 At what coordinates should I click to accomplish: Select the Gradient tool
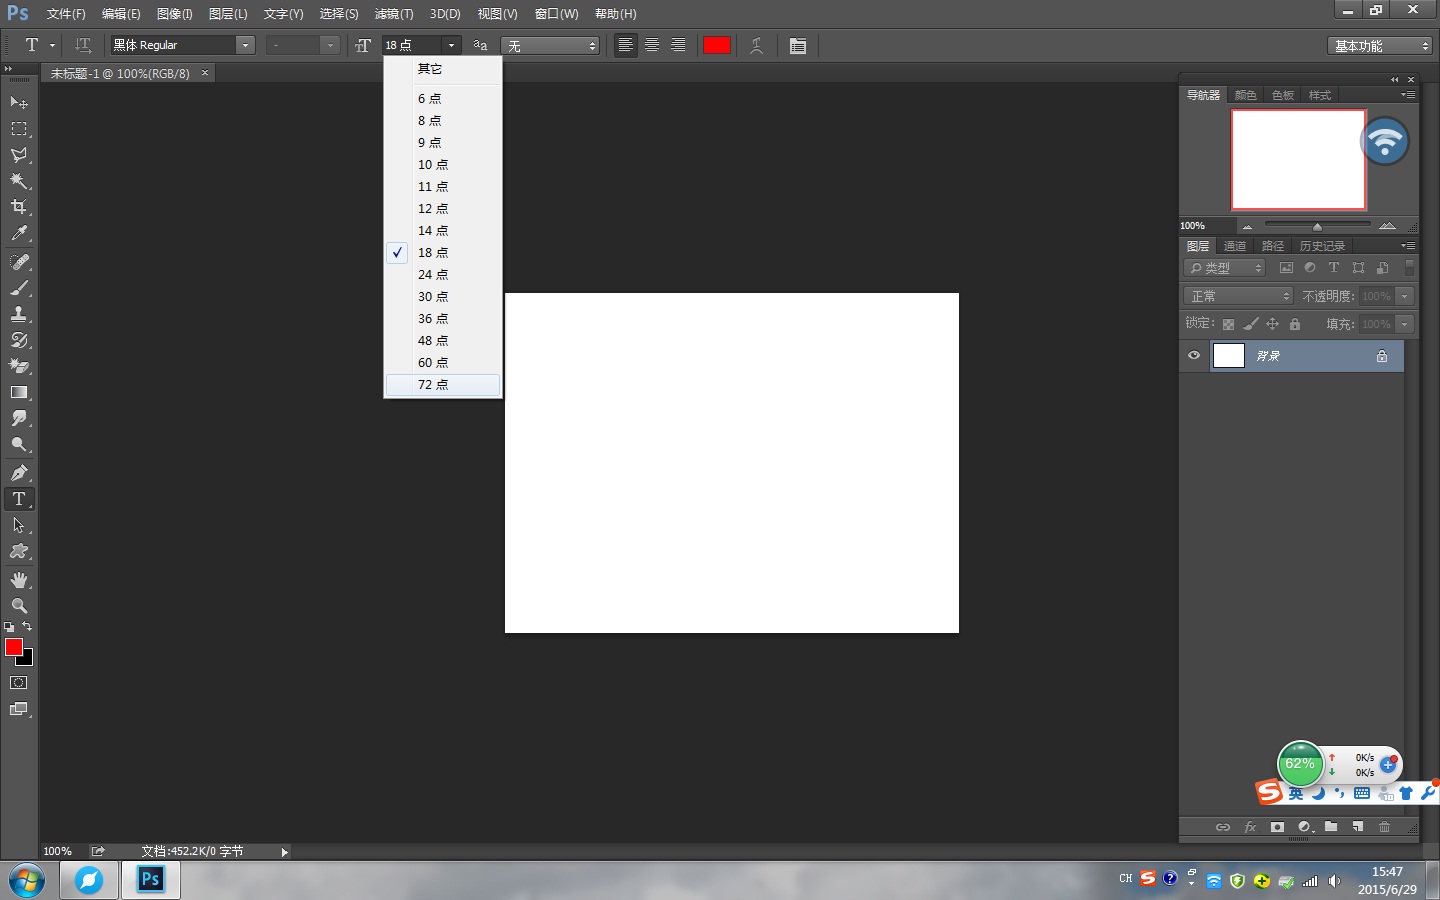19,392
